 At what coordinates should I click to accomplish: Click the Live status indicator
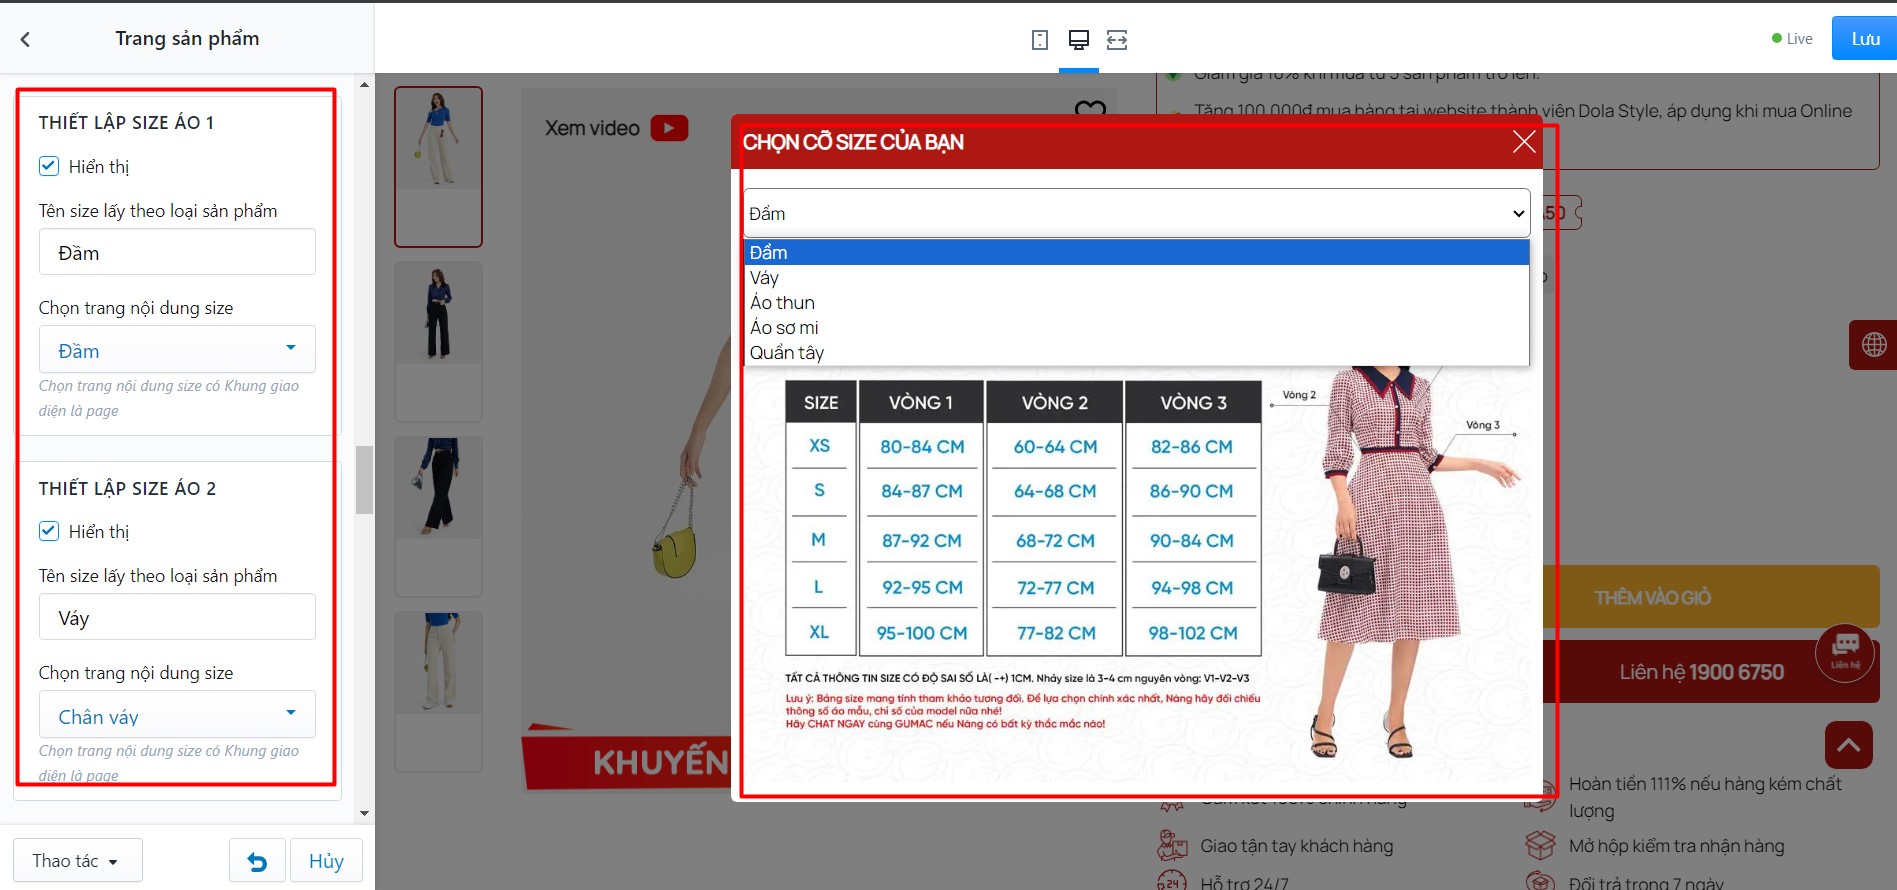point(1792,39)
